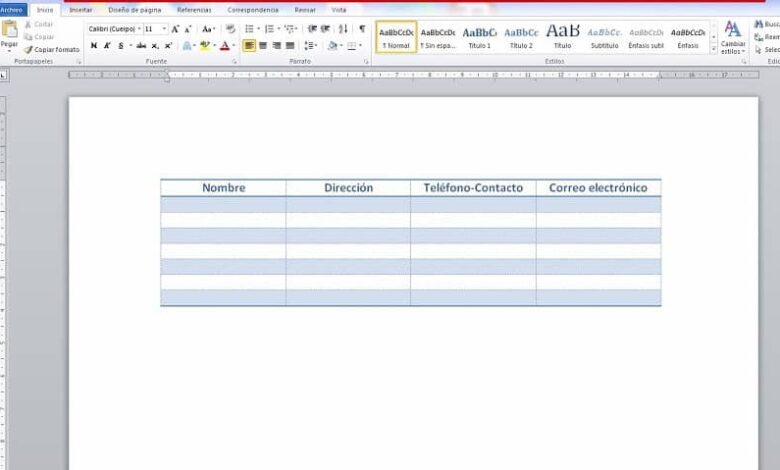Toggle strikethrough formatting
This screenshot has height=470, width=780.
pos(141,46)
